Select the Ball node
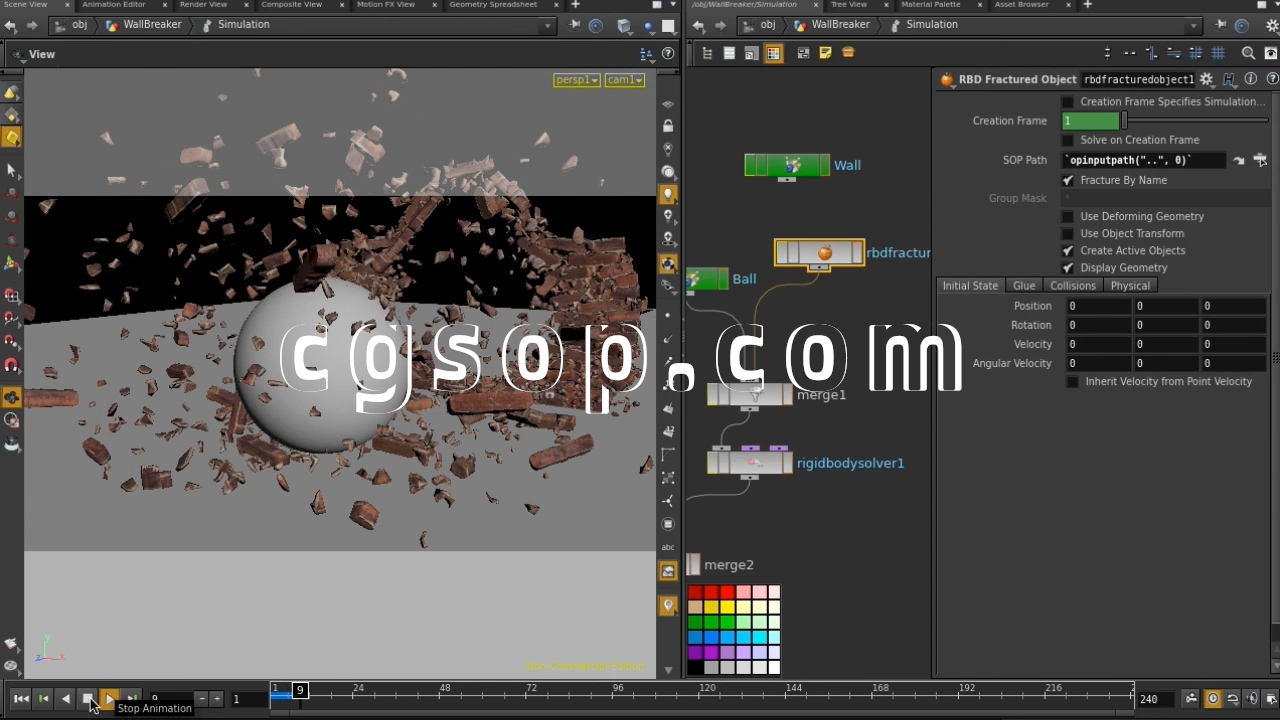The image size is (1280, 720). coord(707,279)
